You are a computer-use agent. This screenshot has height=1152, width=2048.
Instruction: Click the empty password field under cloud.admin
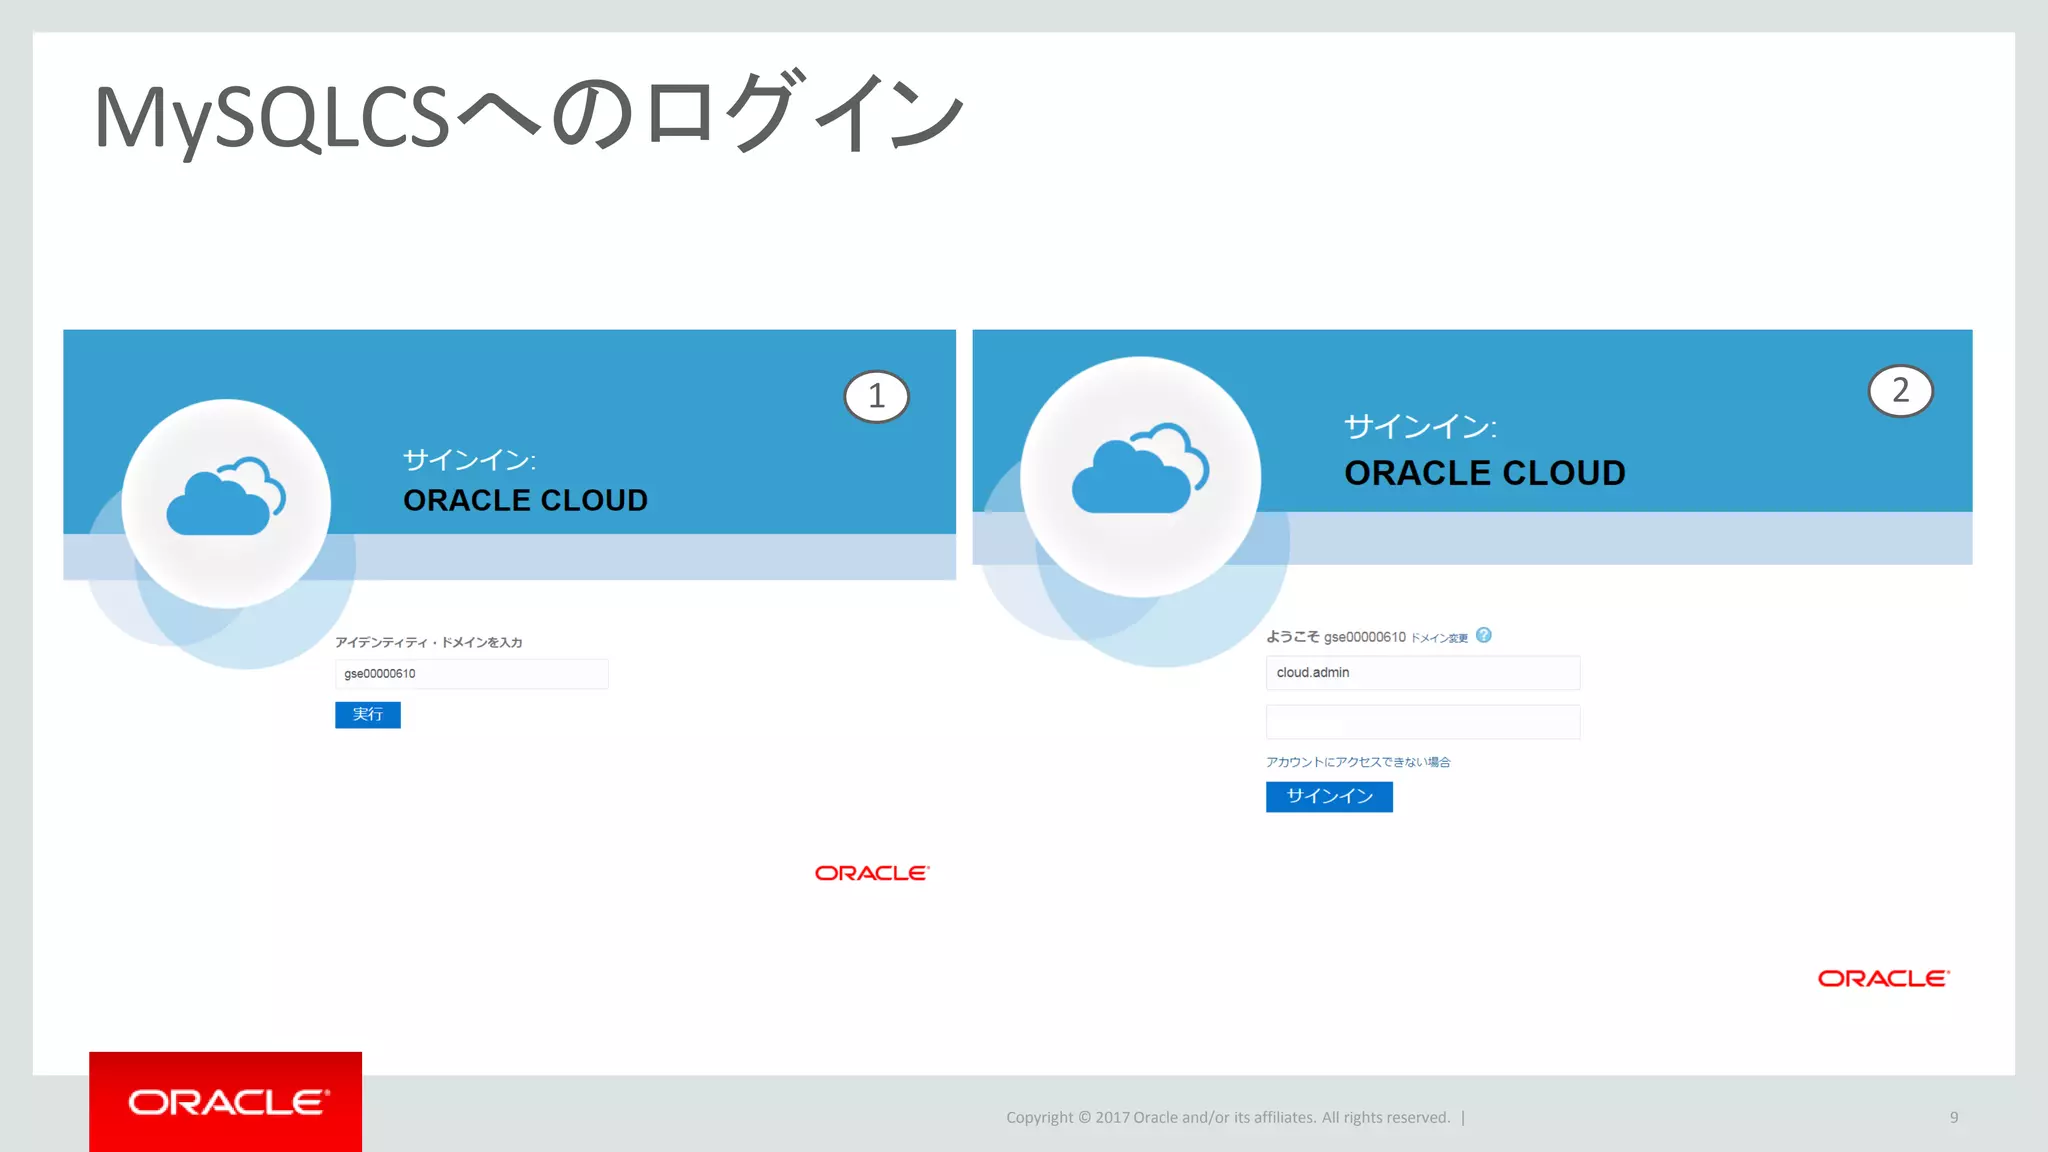[1422, 721]
